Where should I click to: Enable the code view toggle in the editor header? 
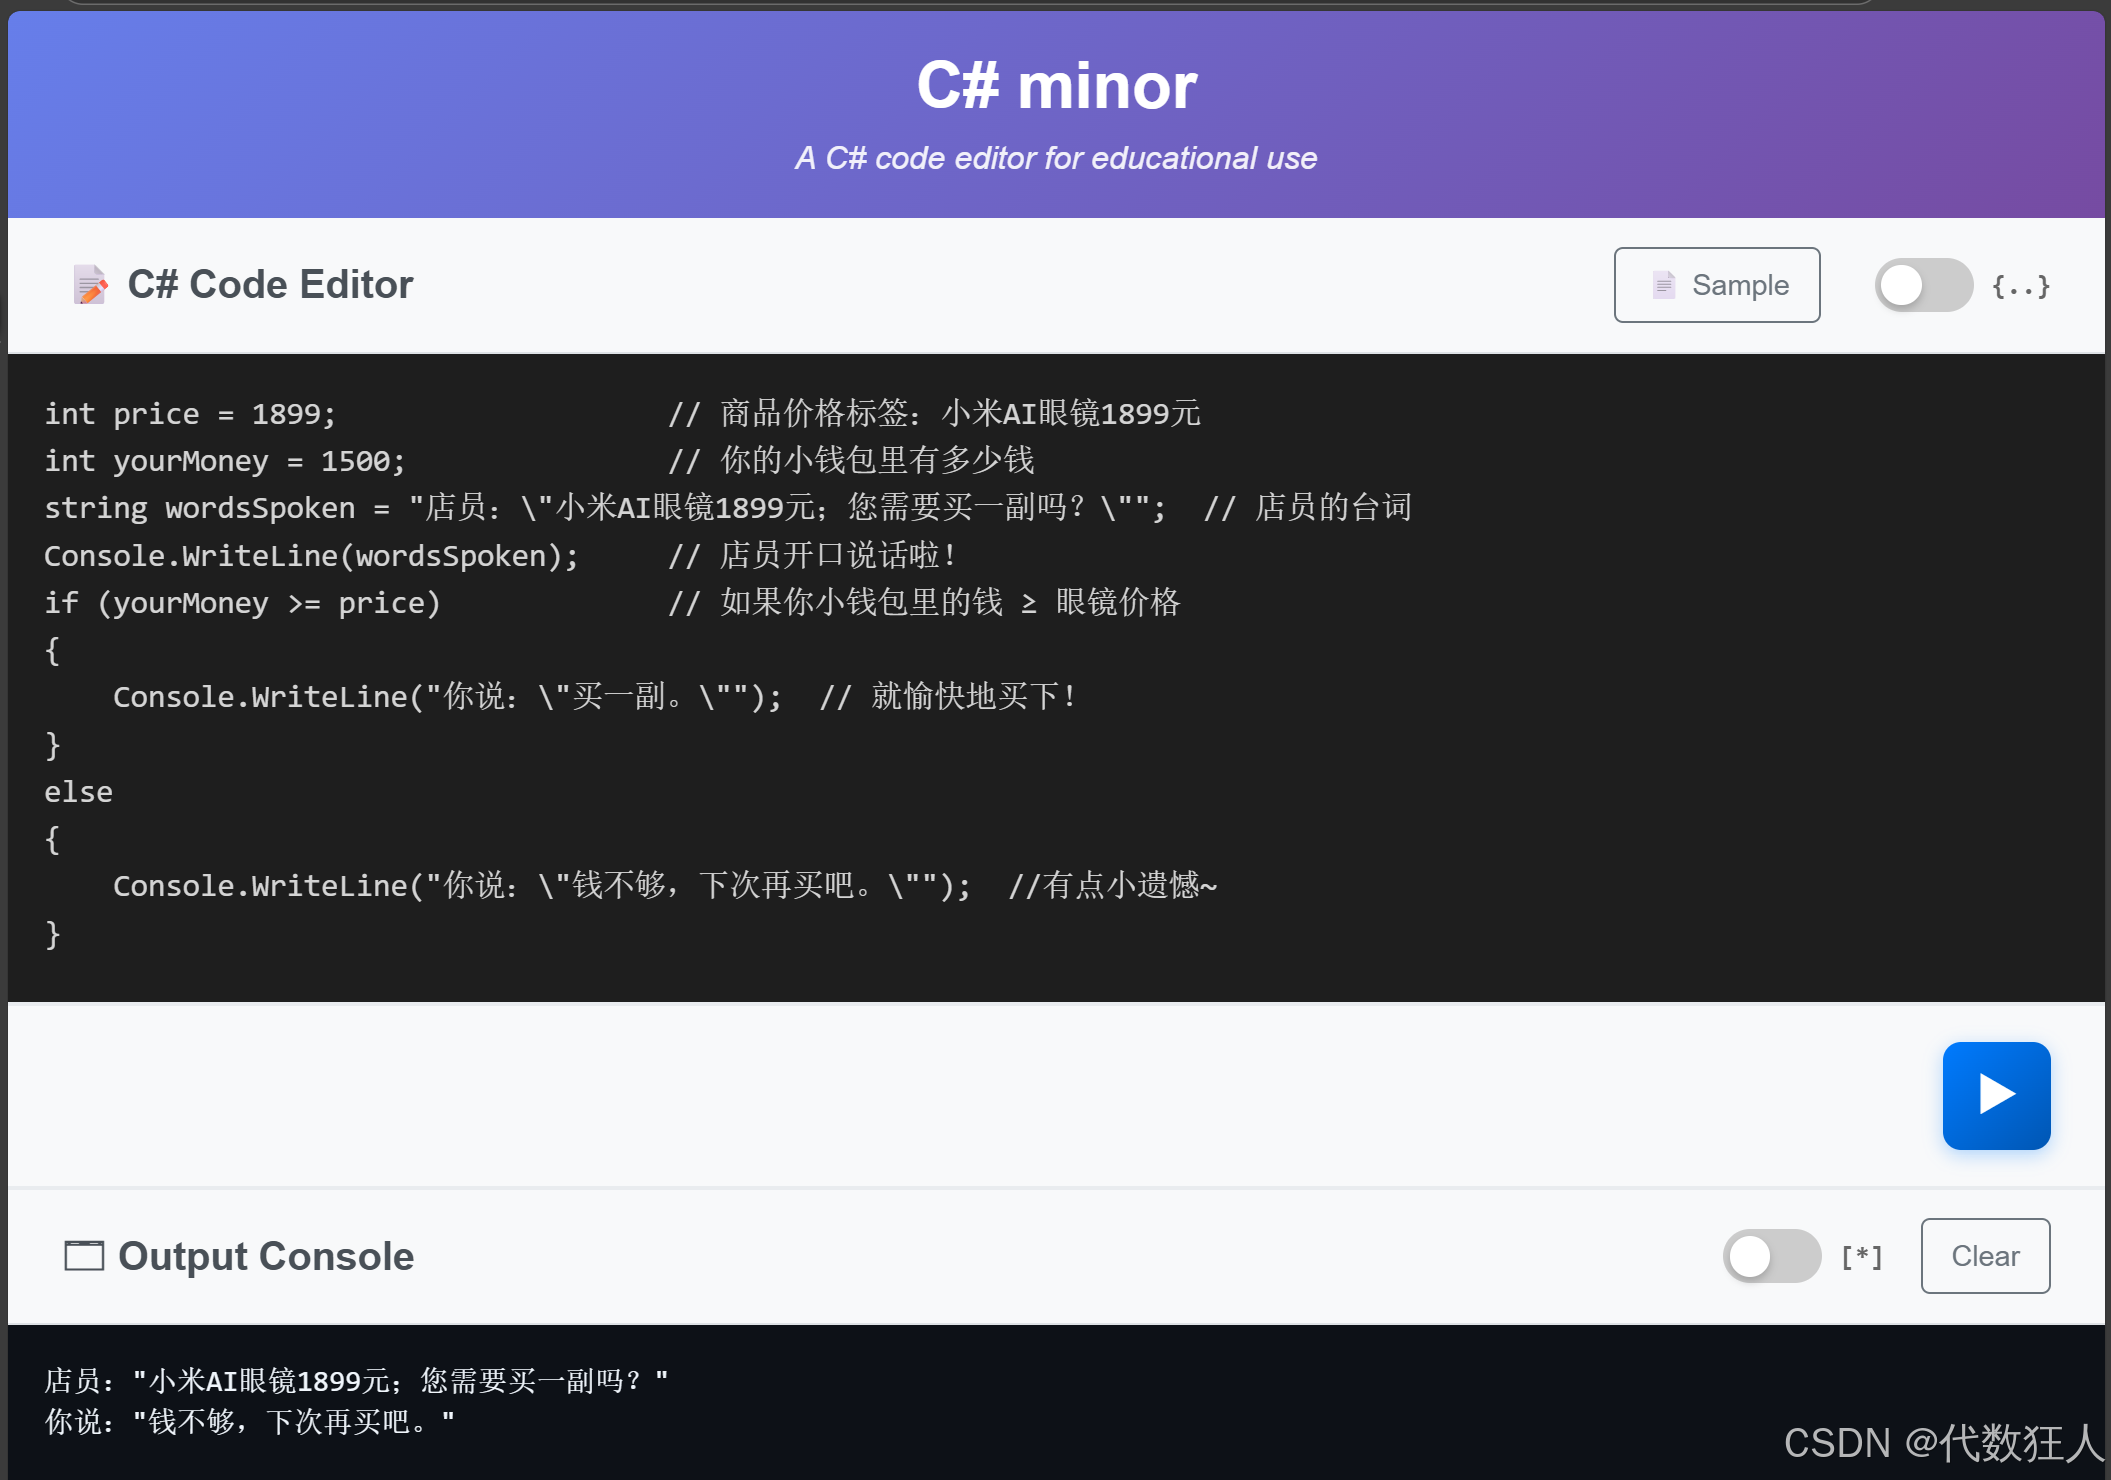point(1922,286)
